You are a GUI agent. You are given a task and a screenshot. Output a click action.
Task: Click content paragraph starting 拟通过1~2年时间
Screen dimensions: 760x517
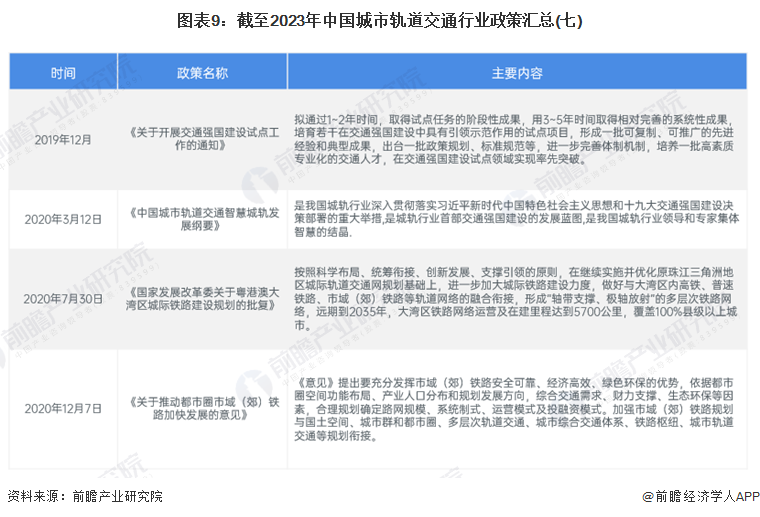coord(514,139)
